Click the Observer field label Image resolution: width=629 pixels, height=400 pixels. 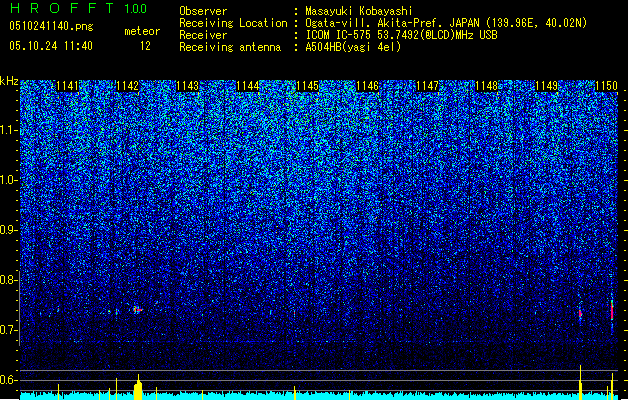pos(203,11)
